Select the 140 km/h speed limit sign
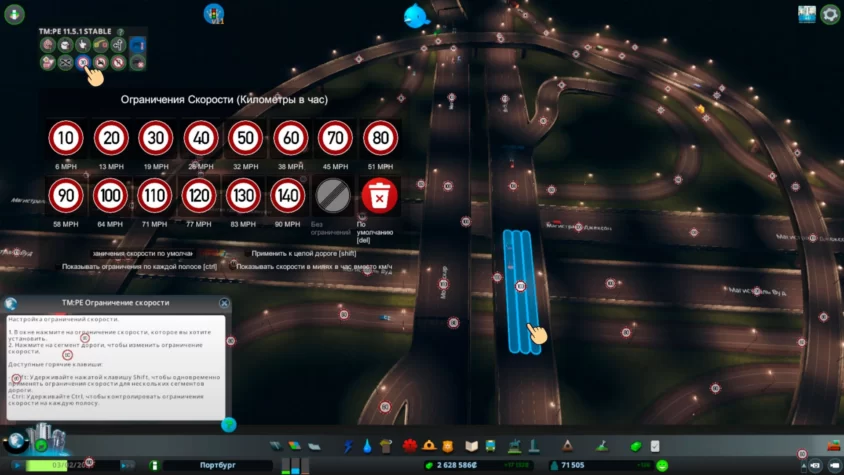The height and width of the screenshot is (475, 844). tap(287, 195)
